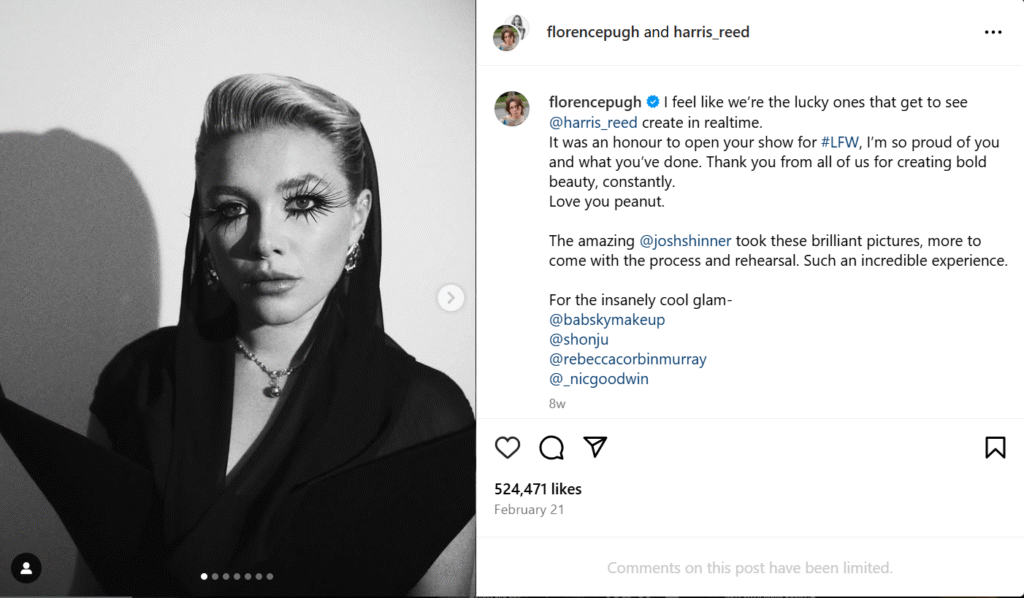Select the third carousel dot indicator
This screenshot has width=1024, height=598.
[x=227, y=576]
